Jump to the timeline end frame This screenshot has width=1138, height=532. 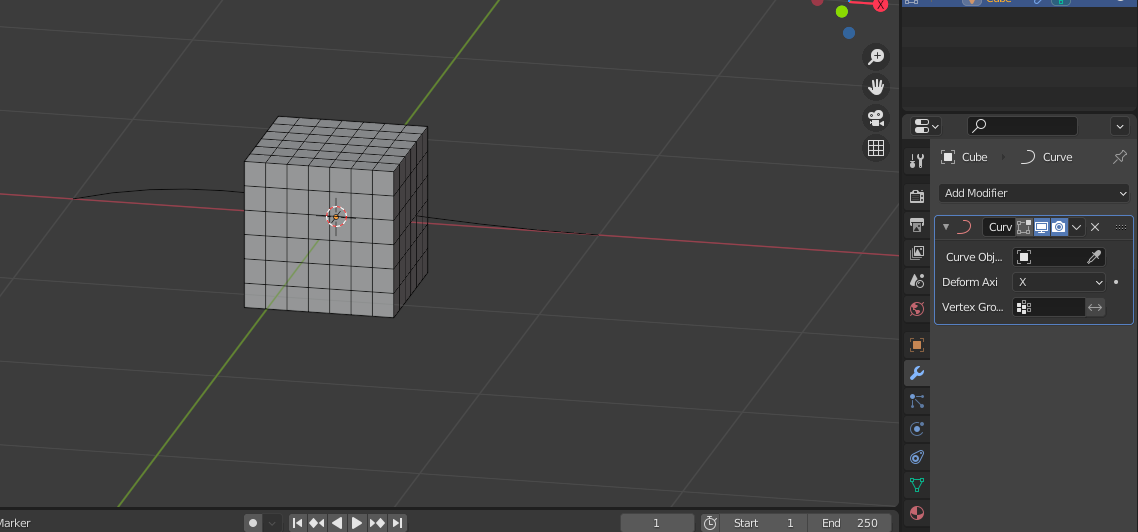click(396, 523)
